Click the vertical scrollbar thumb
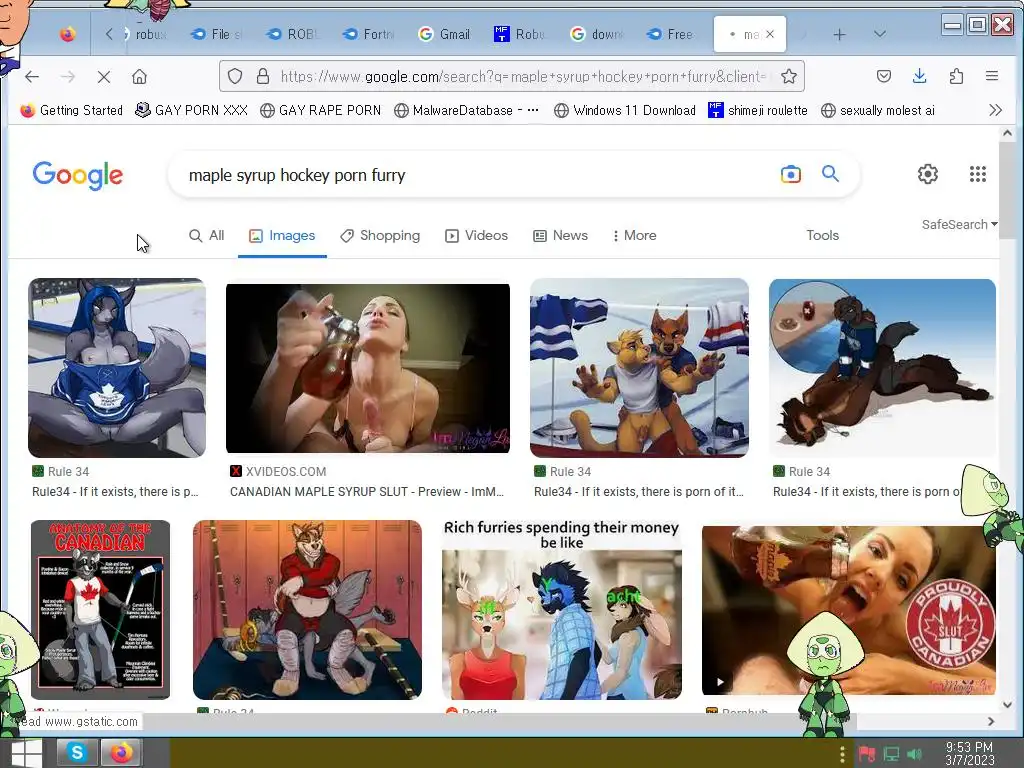The image size is (1024, 768). point(1007,189)
